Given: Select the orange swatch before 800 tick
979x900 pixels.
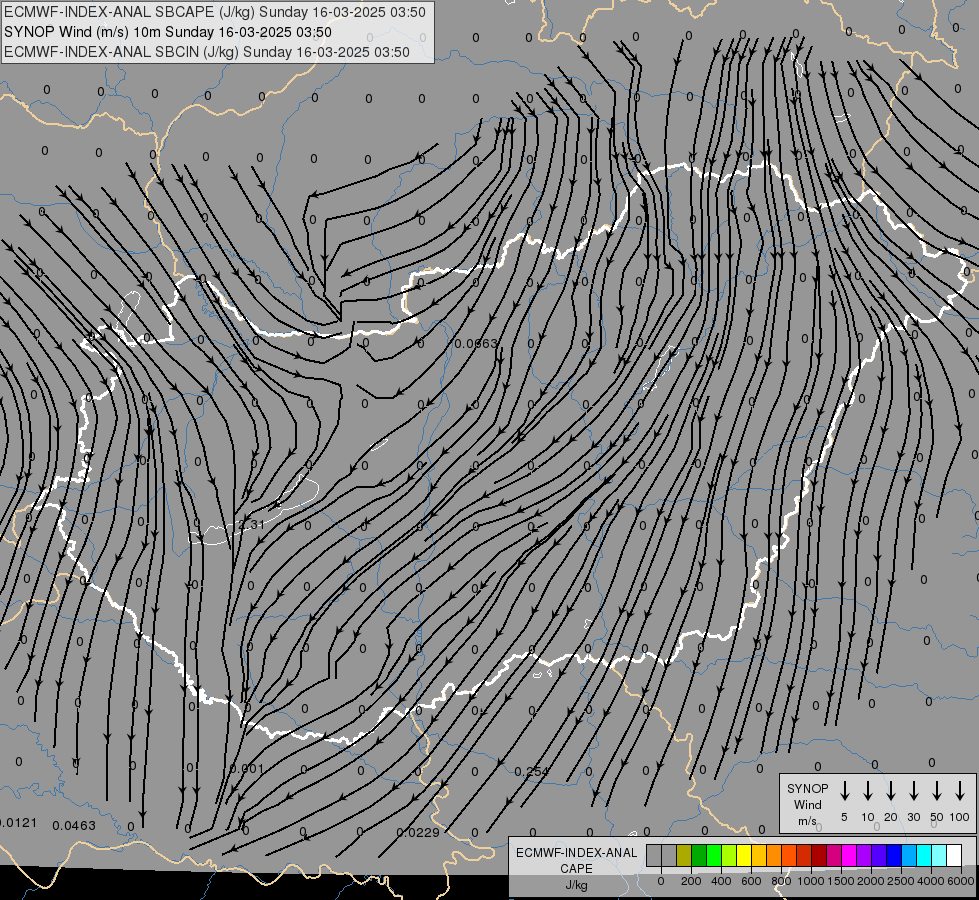Looking at the screenshot, I should (x=774, y=855).
